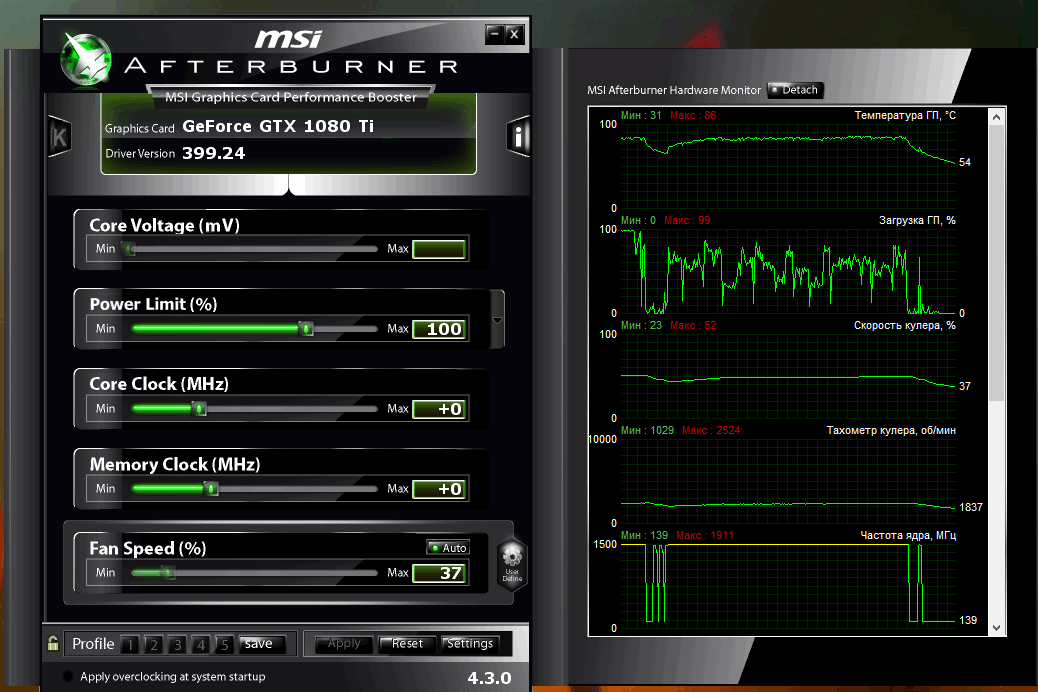Viewport: 1038px width, 692px height.
Task: Save the current profile
Action: tap(262, 644)
